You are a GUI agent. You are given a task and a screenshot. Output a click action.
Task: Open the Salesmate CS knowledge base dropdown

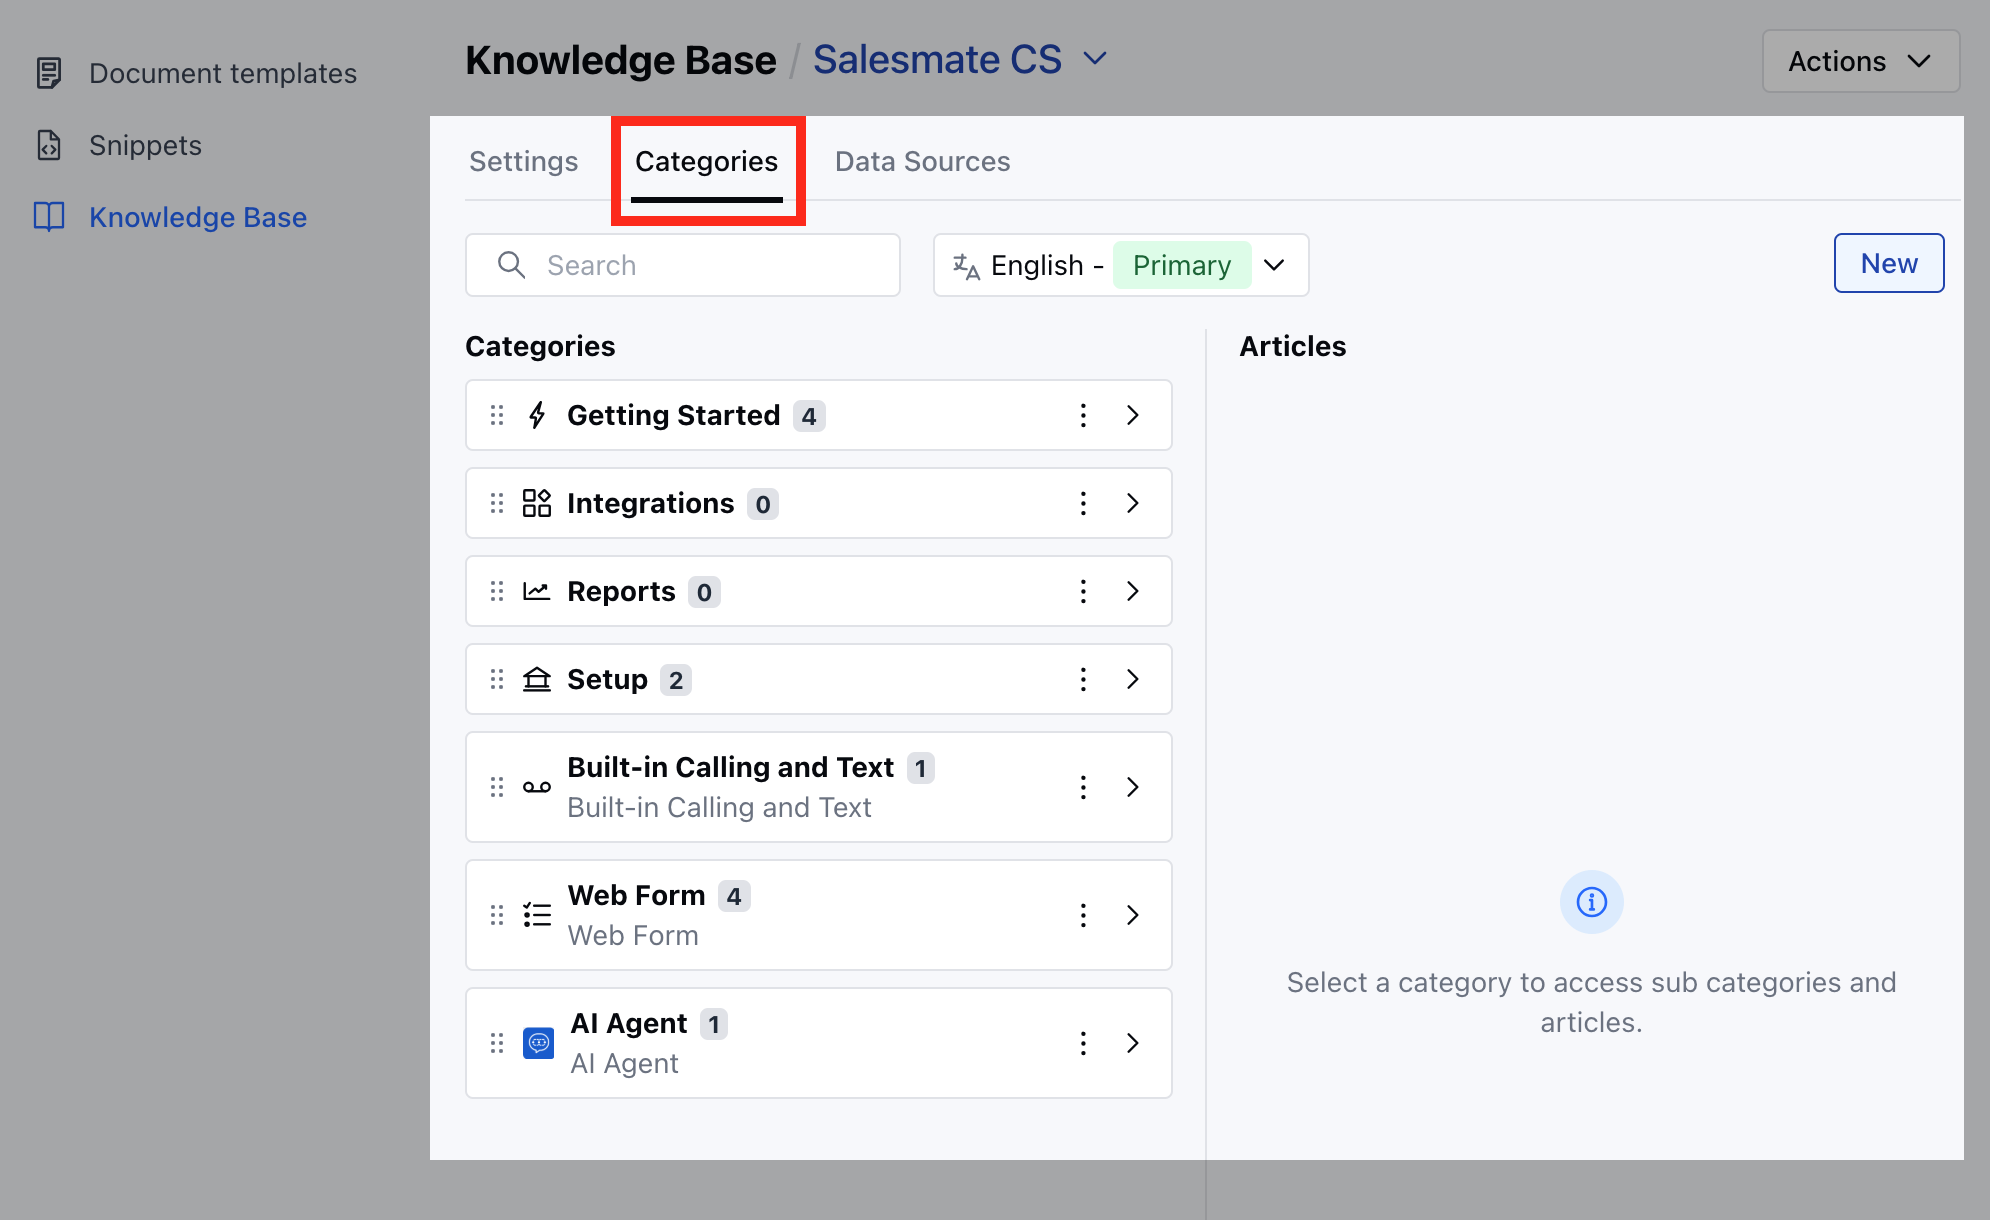point(1095,59)
